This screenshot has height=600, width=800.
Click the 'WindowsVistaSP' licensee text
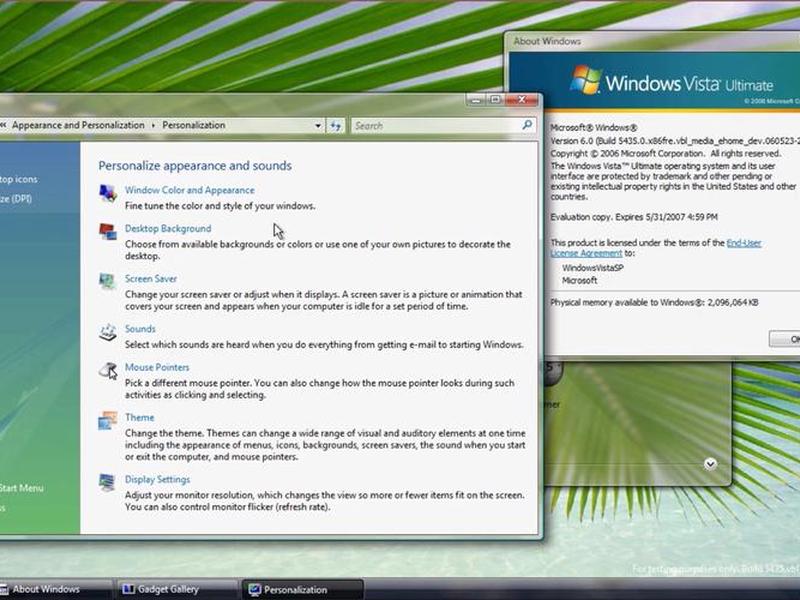592,267
